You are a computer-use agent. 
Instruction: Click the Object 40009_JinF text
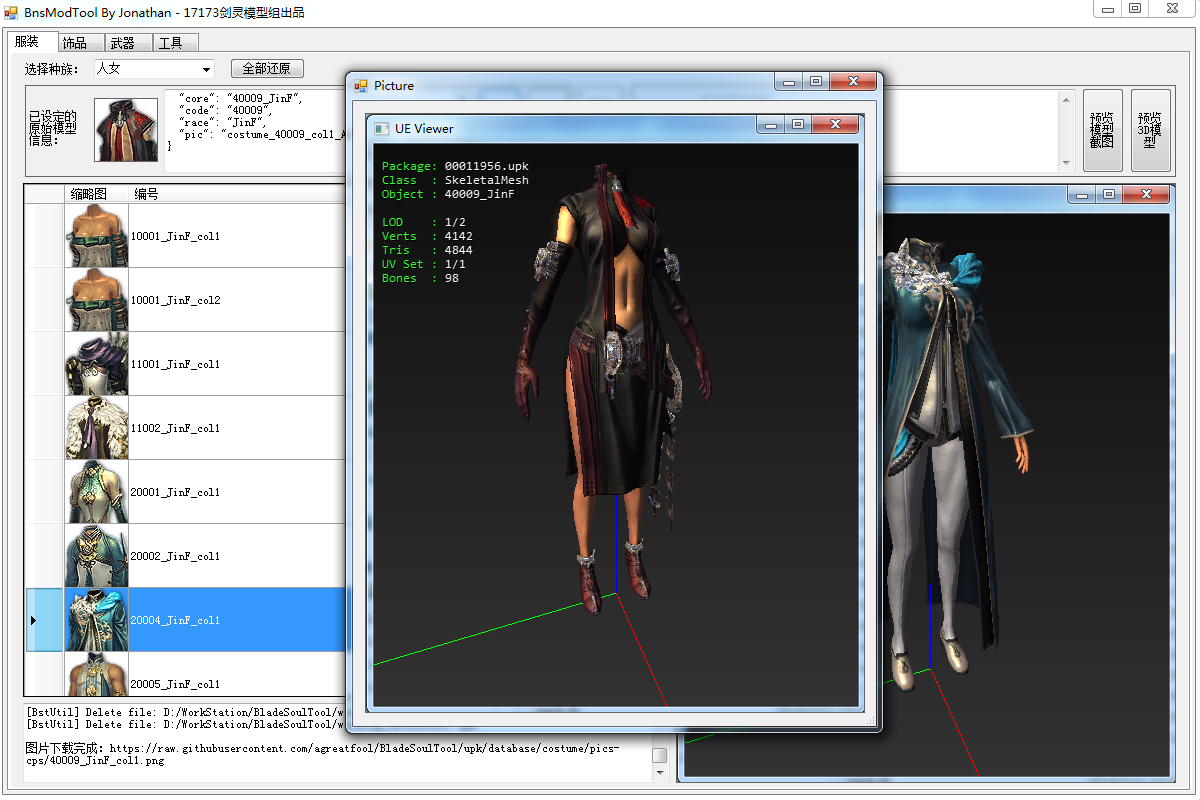[448, 194]
